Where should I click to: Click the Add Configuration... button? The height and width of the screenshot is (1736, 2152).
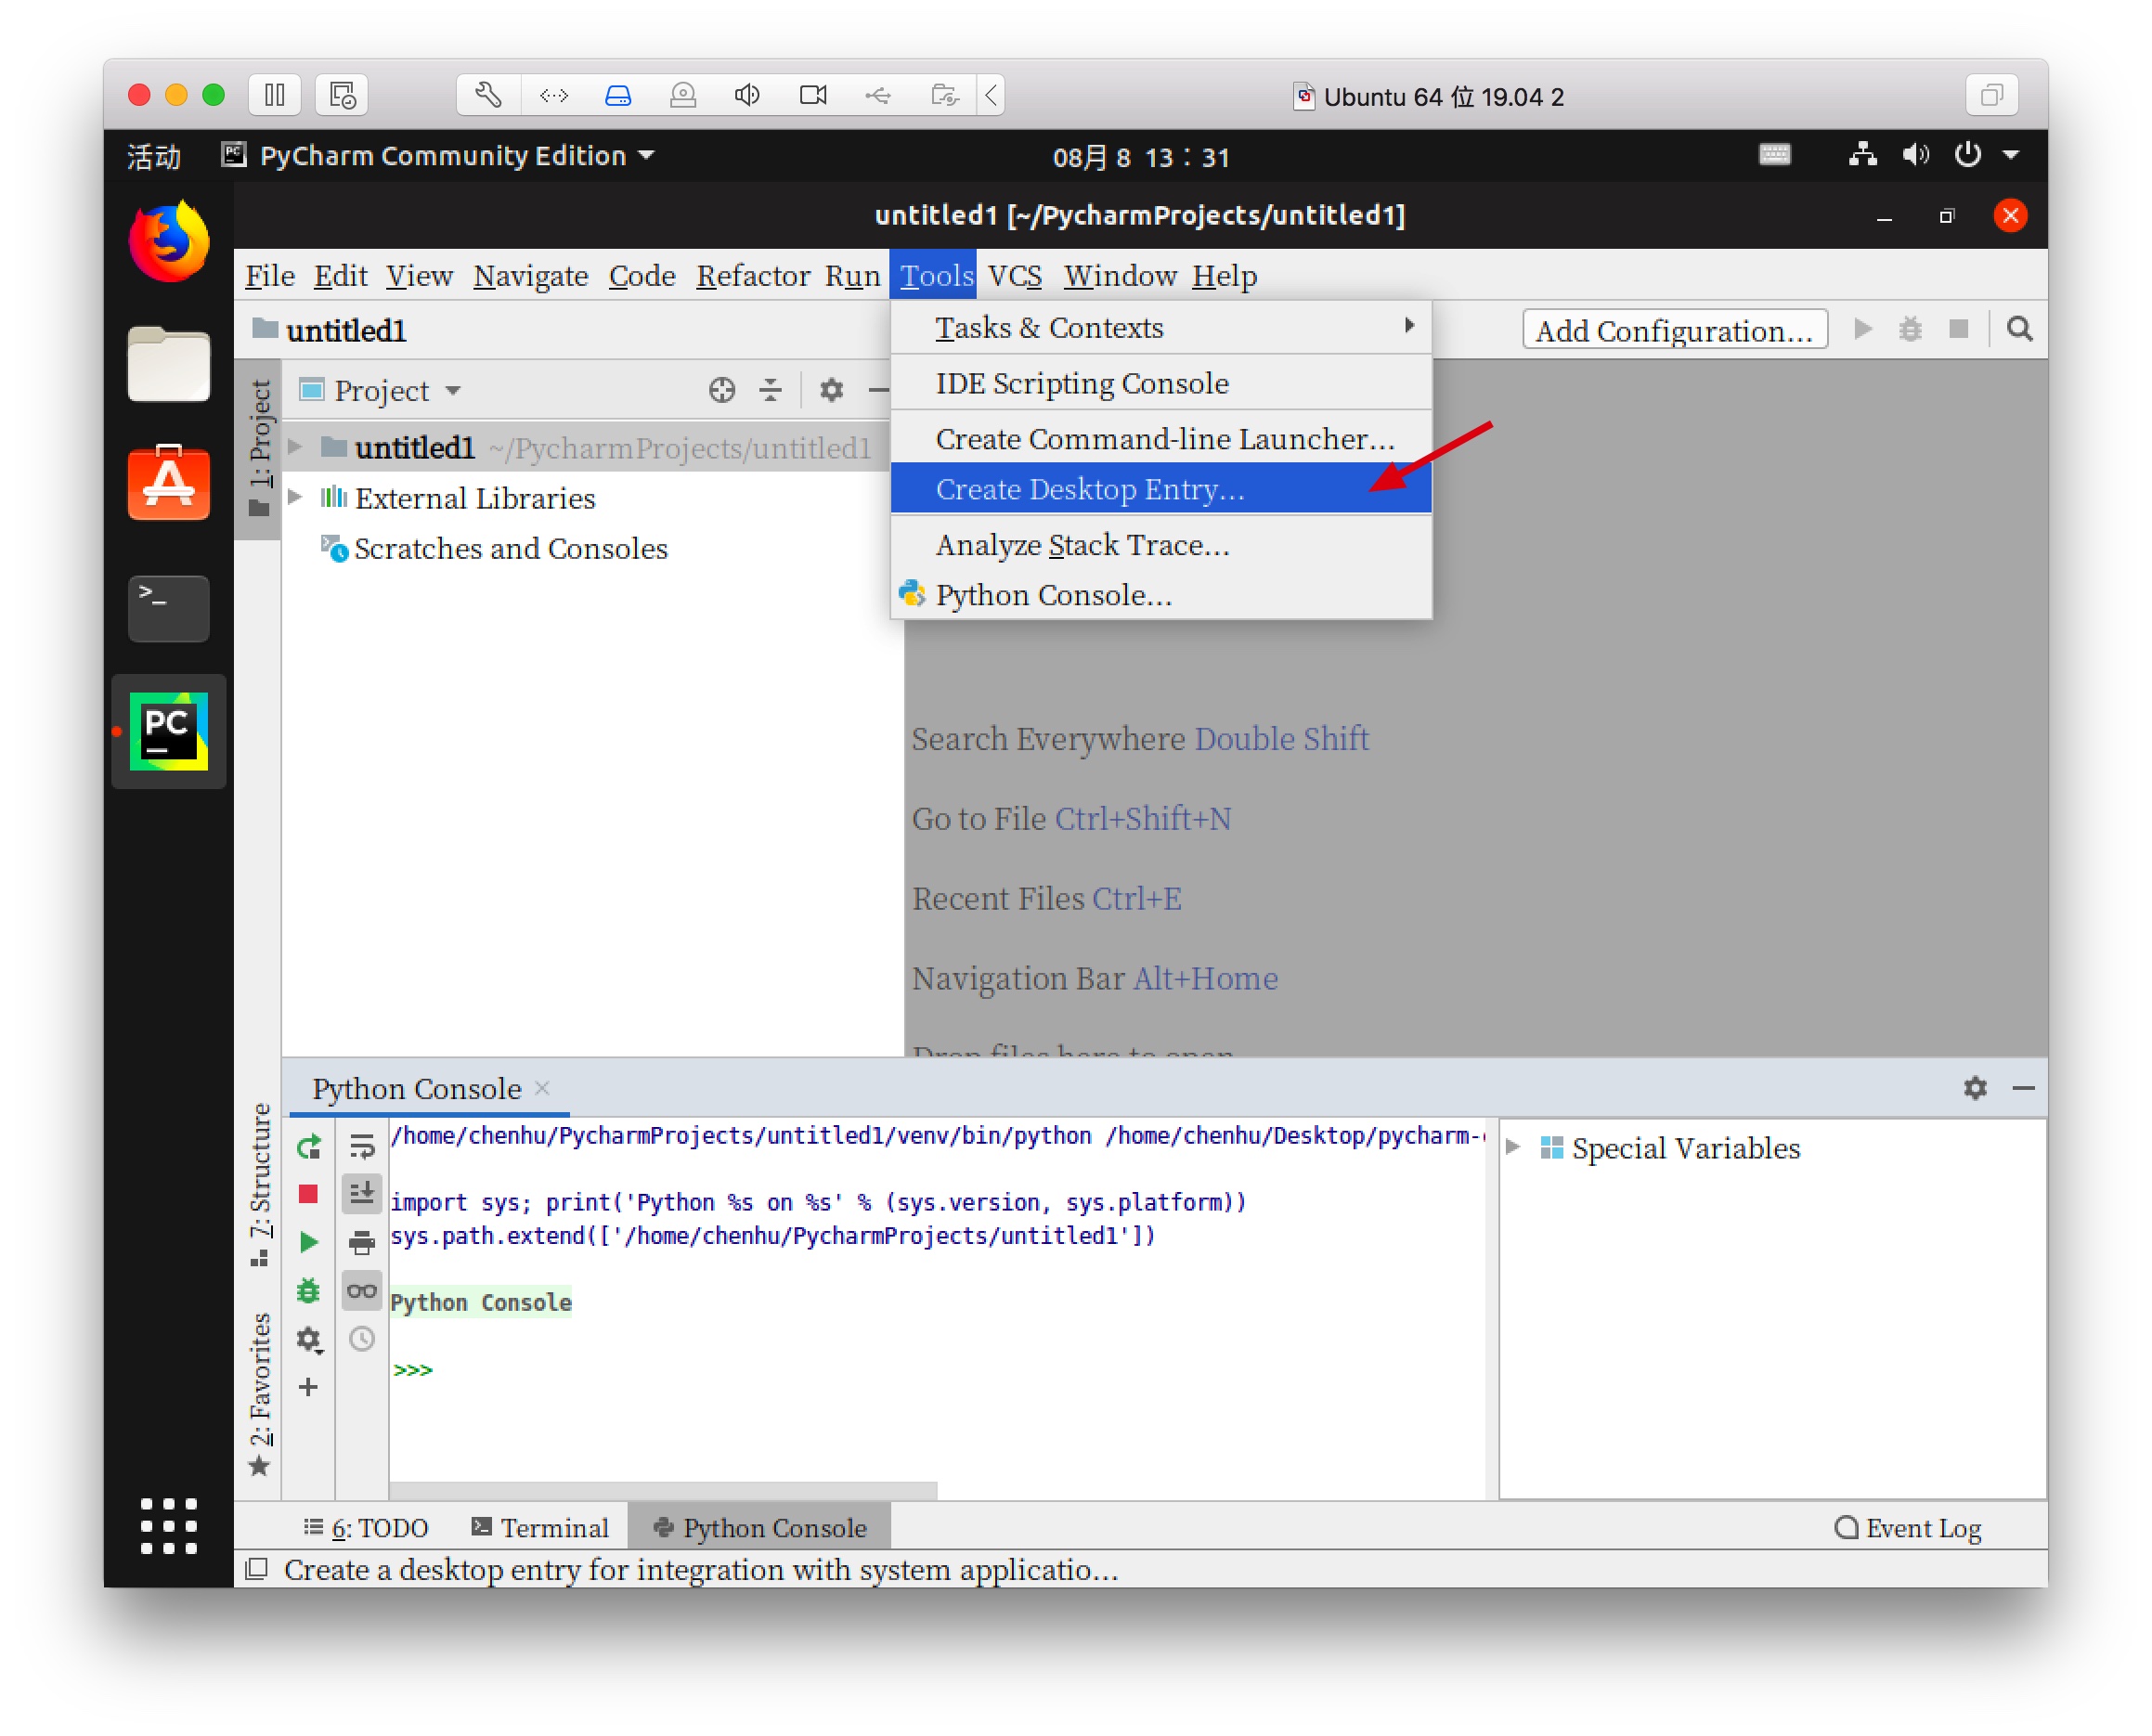[1675, 330]
